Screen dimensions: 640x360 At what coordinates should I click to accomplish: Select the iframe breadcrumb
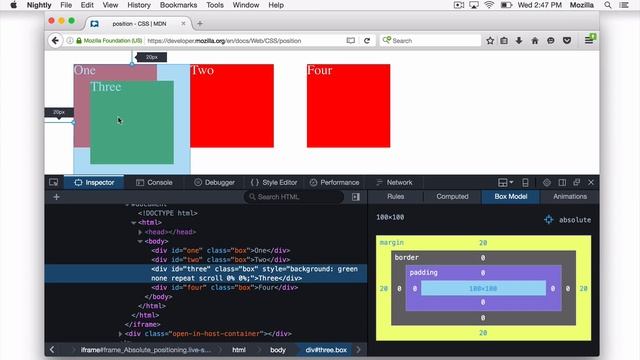[x=146, y=350]
